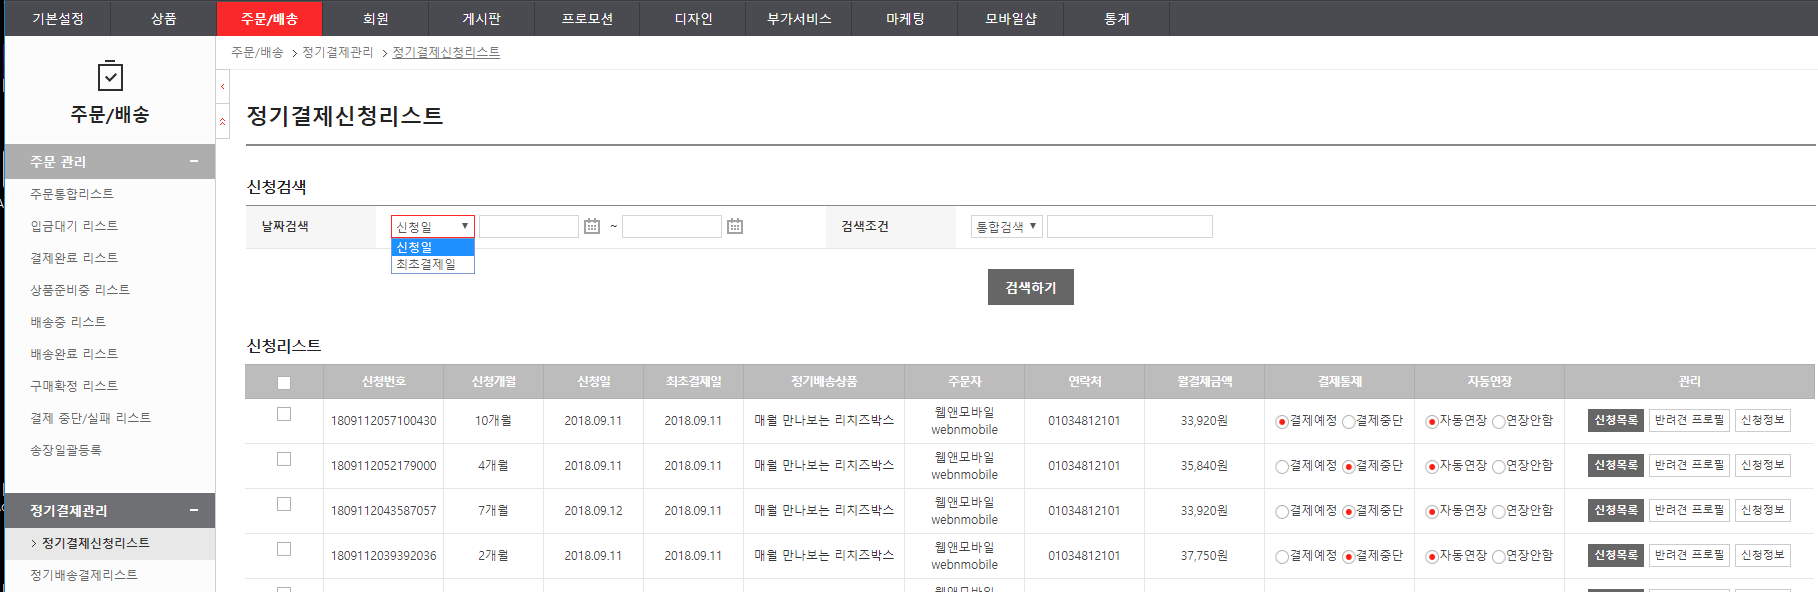Open the start date calendar picker

pos(592,227)
